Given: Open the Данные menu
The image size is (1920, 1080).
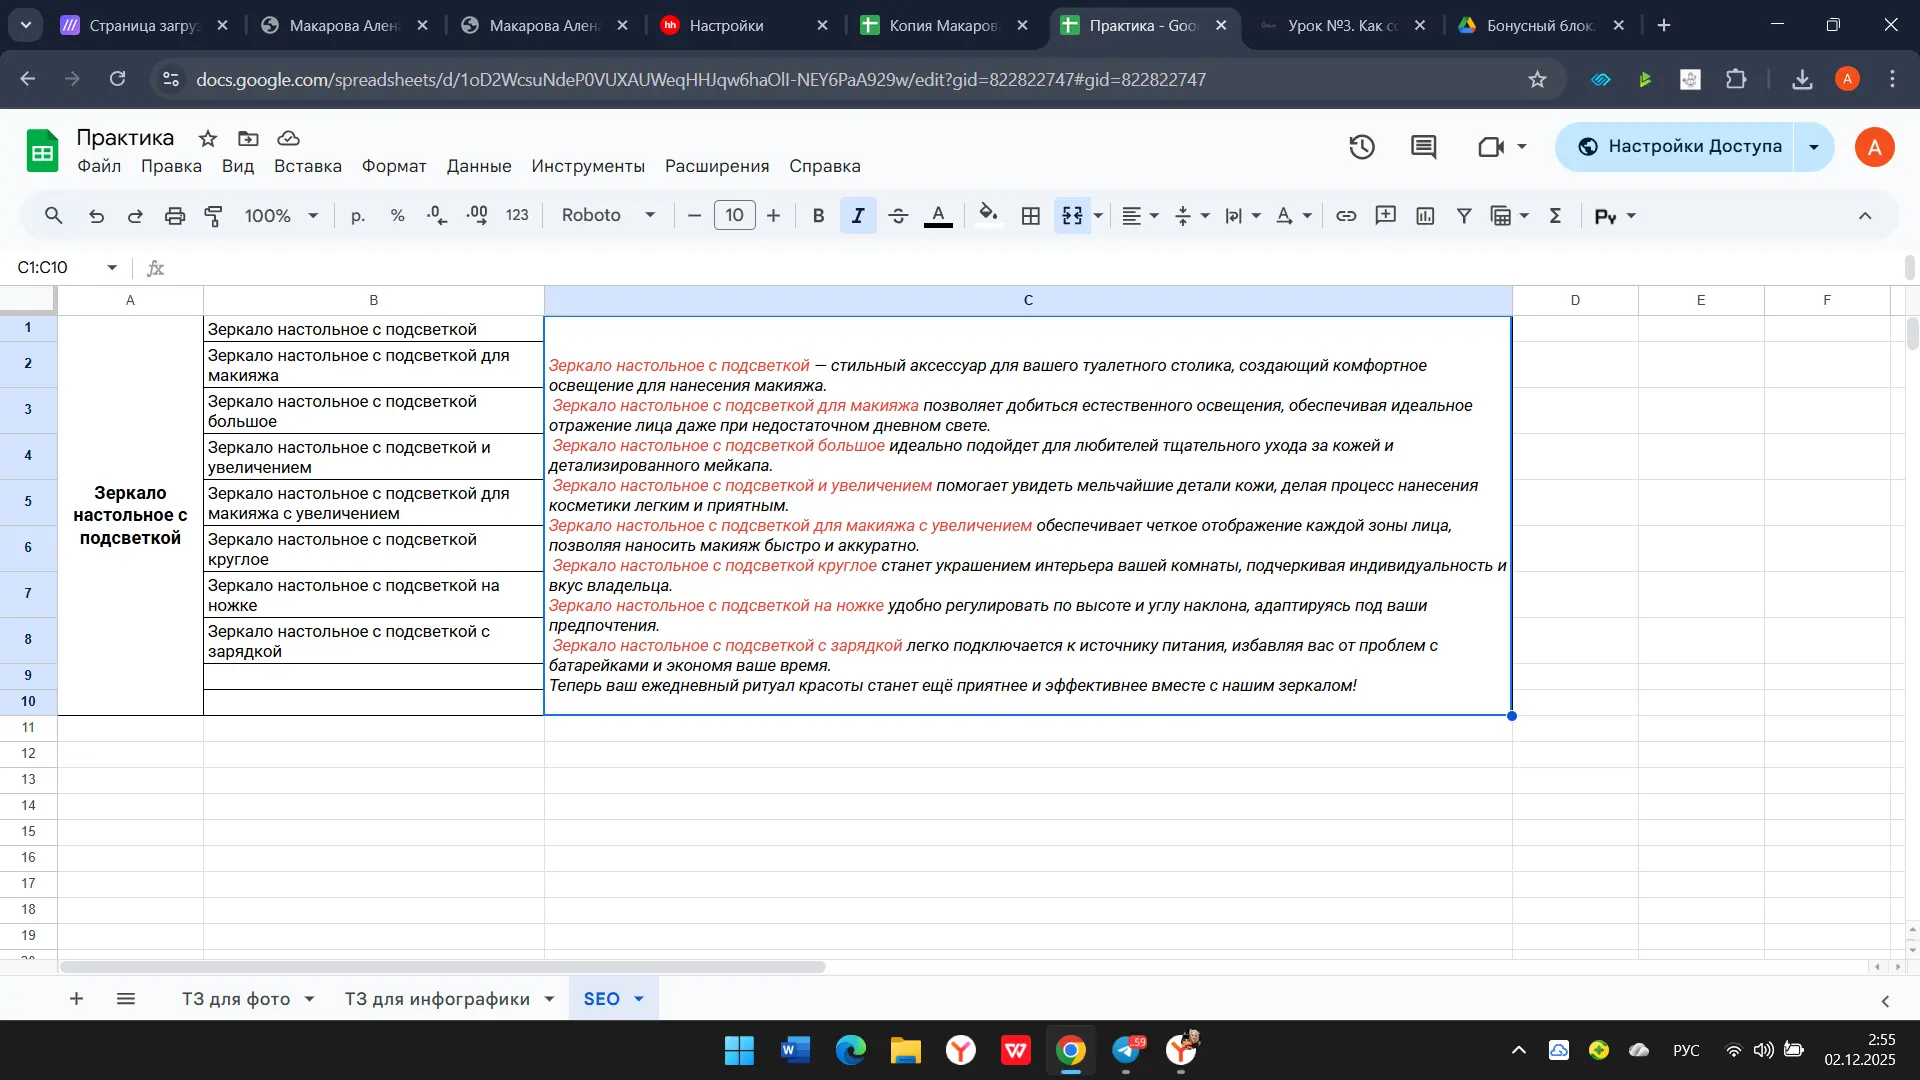Looking at the screenshot, I should pyautogui.click(x=478, y=166).
